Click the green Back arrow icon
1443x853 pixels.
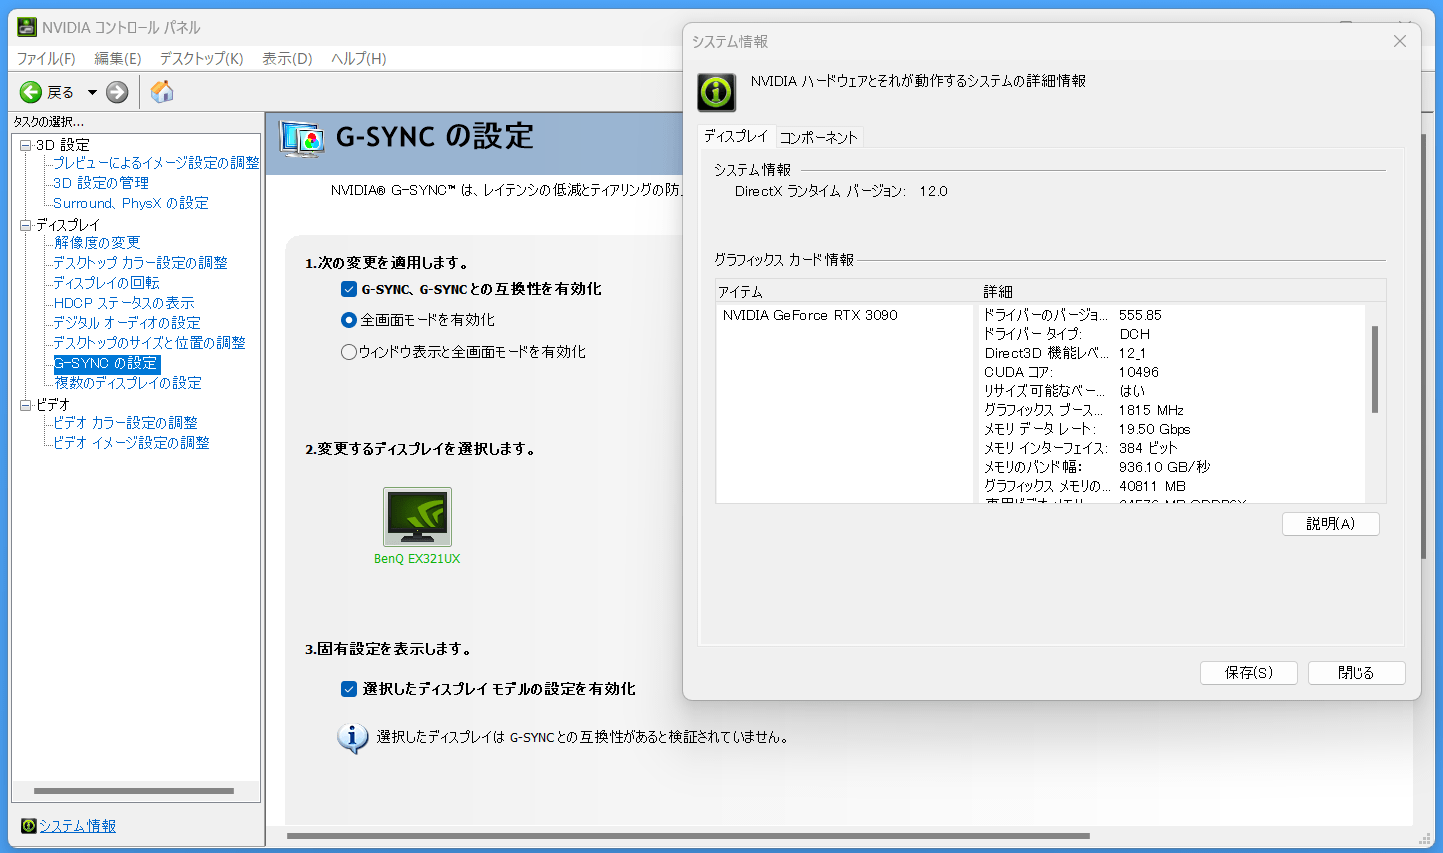pos(31,92)
